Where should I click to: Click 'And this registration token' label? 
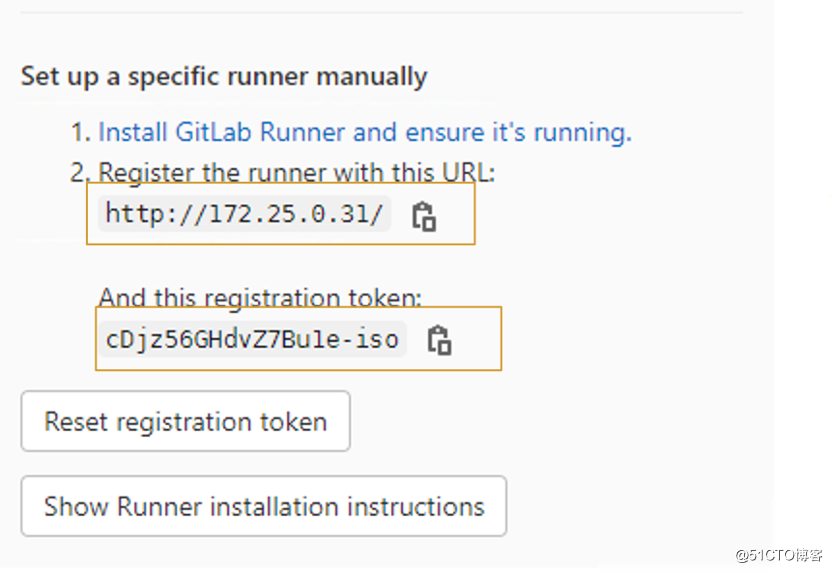point(260,298)
